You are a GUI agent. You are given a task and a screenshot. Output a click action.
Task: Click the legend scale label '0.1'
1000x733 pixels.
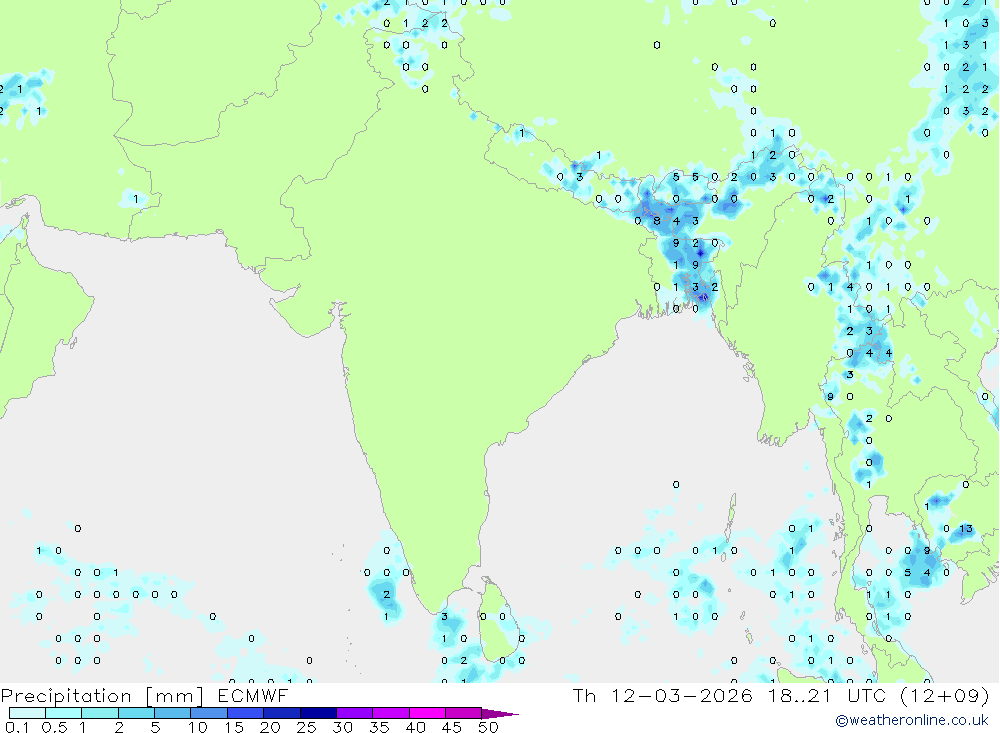click(17, 727)
